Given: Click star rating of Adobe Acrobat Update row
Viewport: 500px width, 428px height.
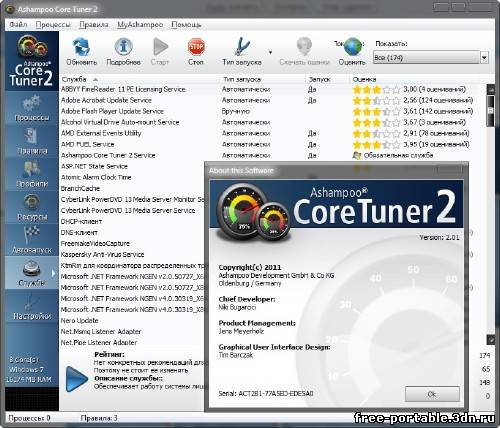Looking at the screenshot, I should (x=376, y=100).
